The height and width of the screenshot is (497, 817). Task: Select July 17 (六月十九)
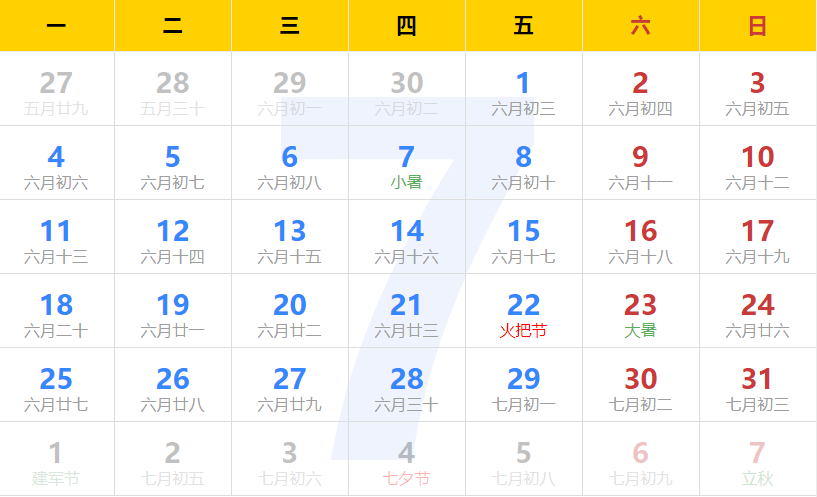coord(758,237)
